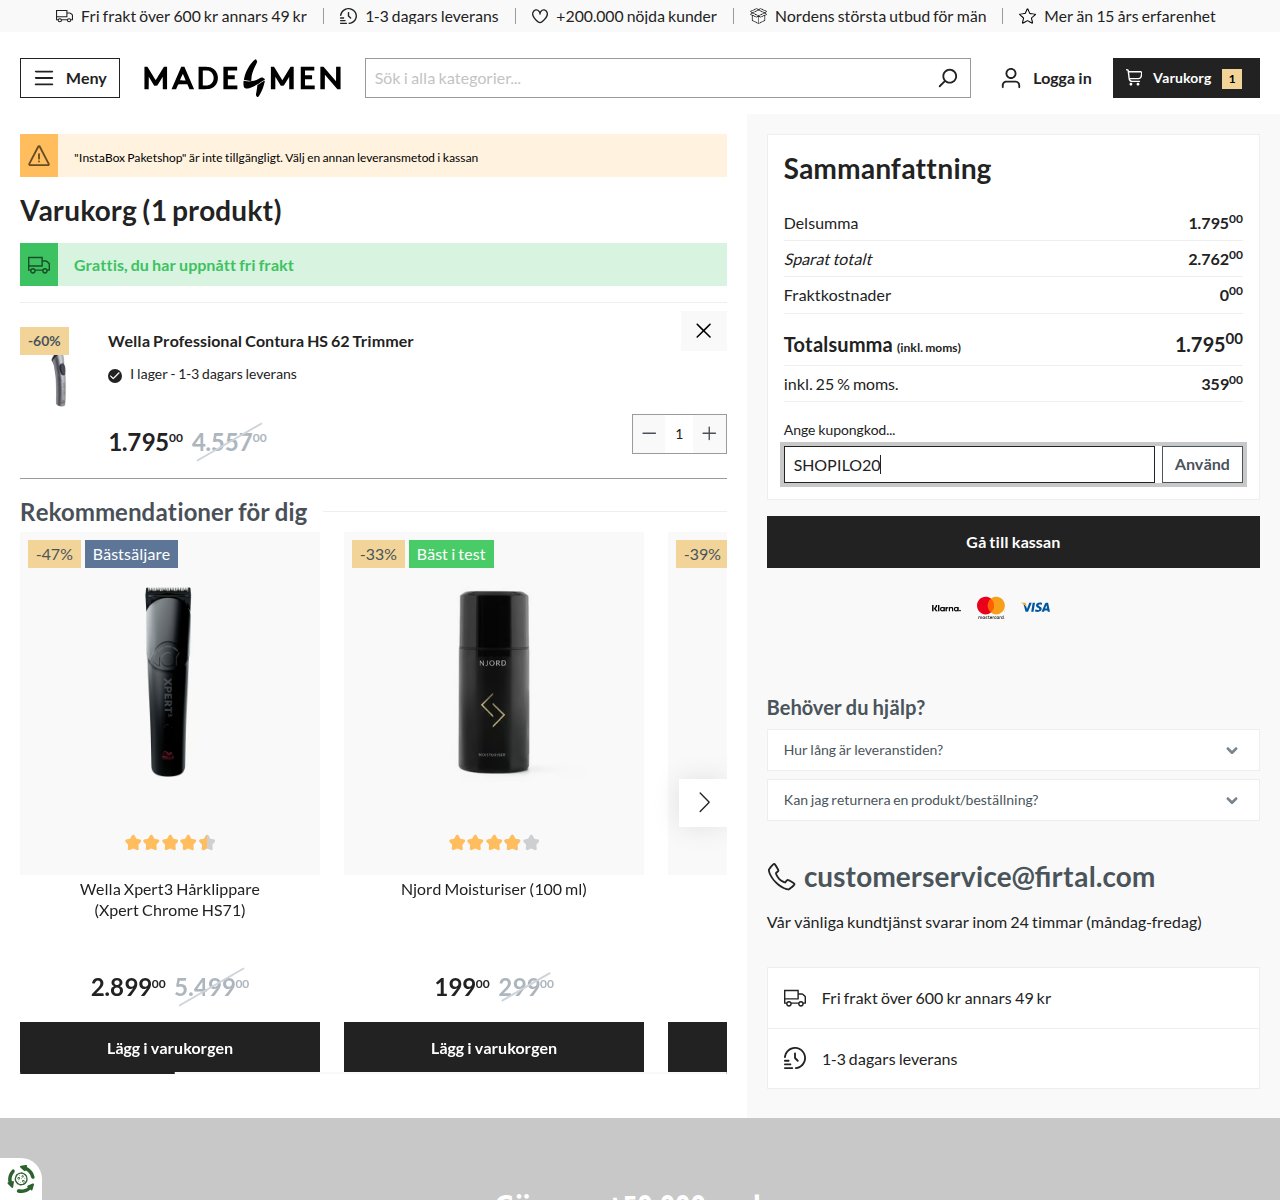Click the 'Sparat totalt' row label
Screen dimensions: 1280x1200
pyautogui.click(x=828, y=259)
